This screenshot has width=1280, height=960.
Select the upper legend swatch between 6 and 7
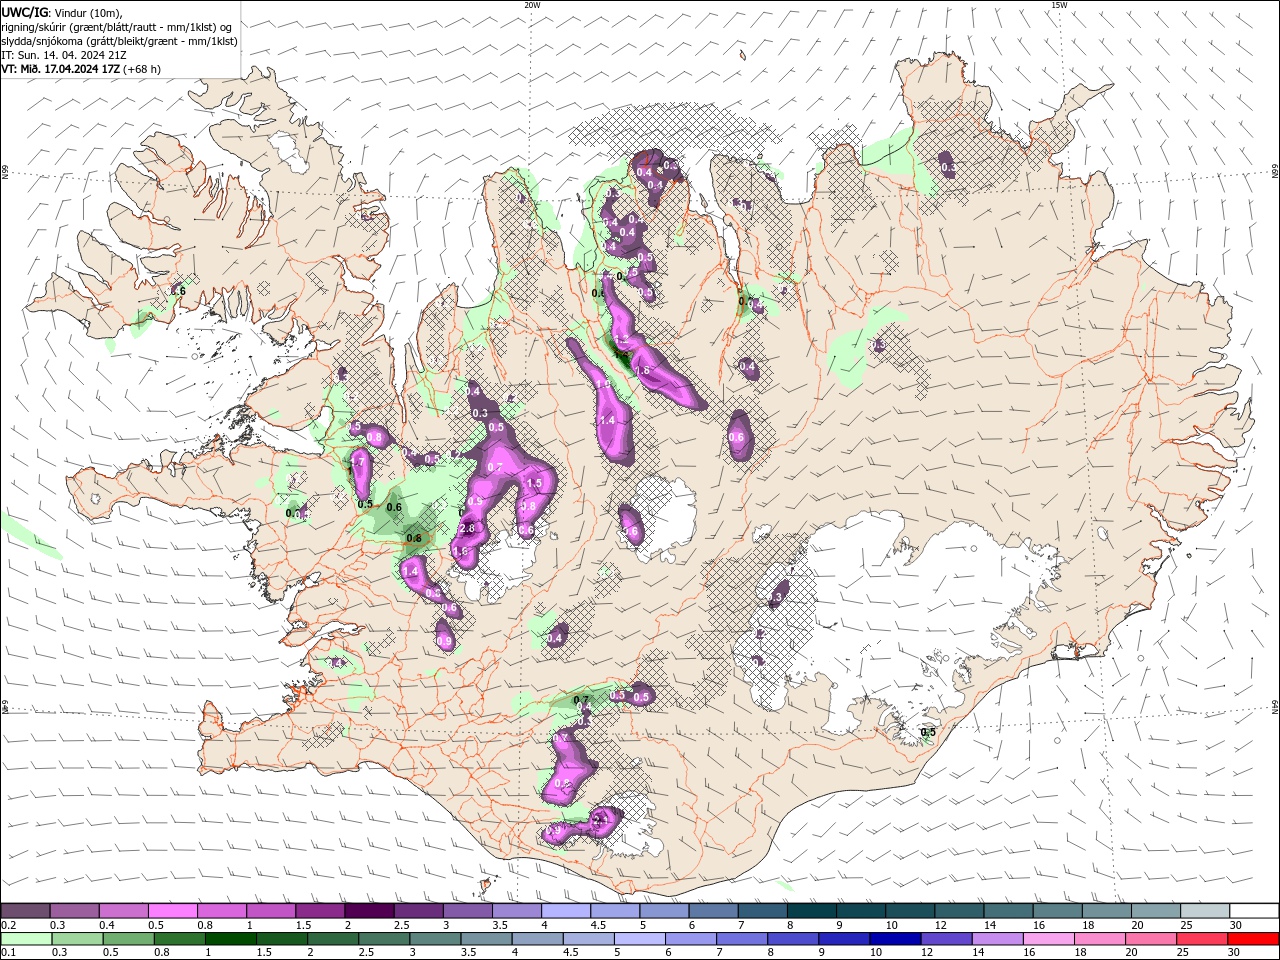713,911
